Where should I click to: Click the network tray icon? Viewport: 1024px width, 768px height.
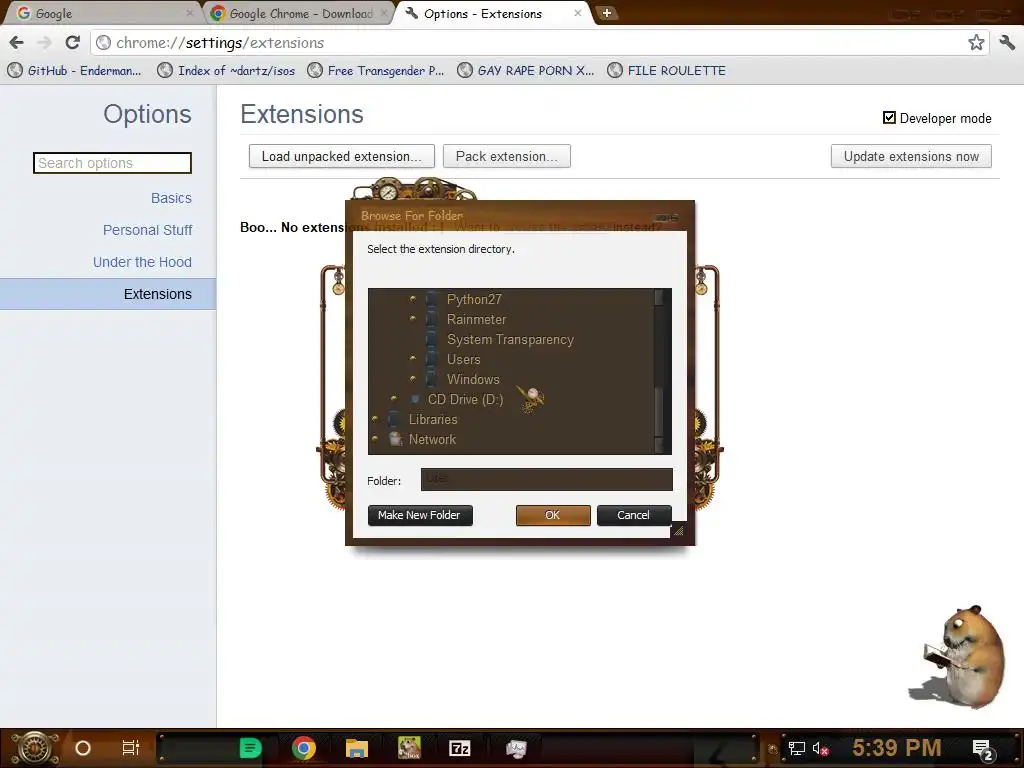(x=796, y=748)
